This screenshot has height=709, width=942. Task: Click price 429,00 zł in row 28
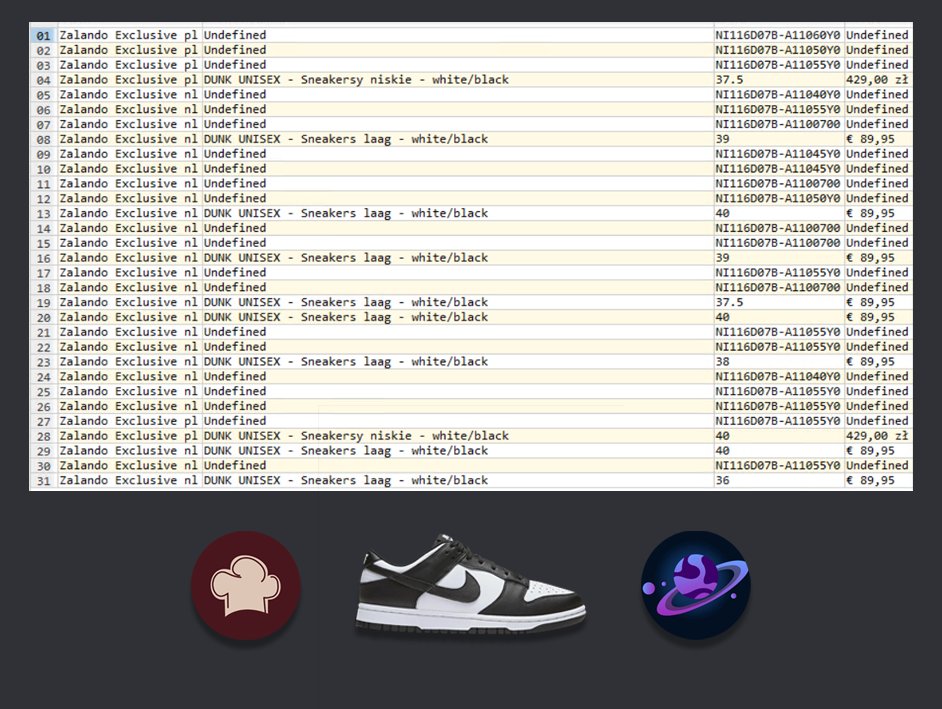coord(877,436)
